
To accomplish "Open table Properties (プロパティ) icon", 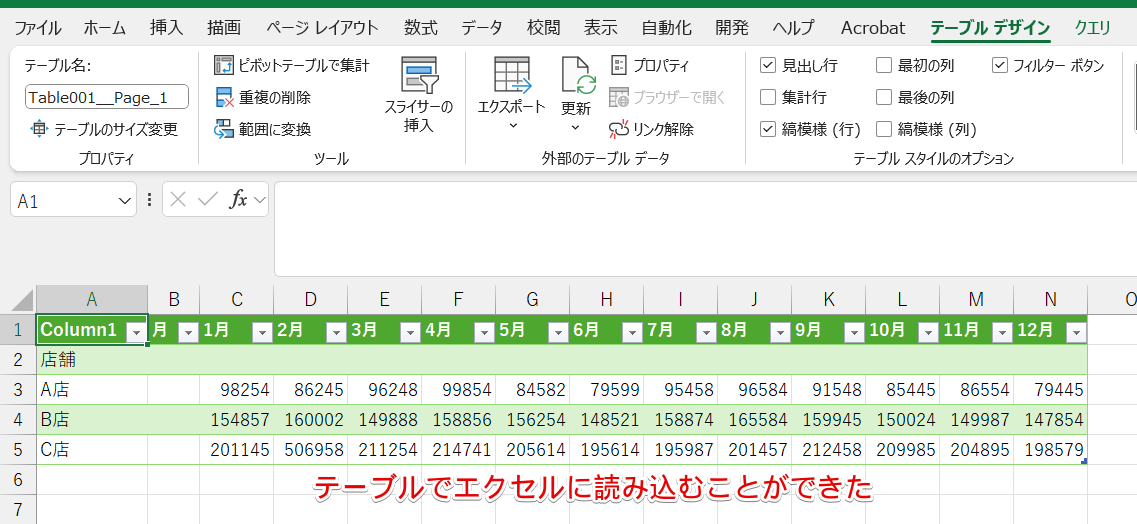I will 619,65.
